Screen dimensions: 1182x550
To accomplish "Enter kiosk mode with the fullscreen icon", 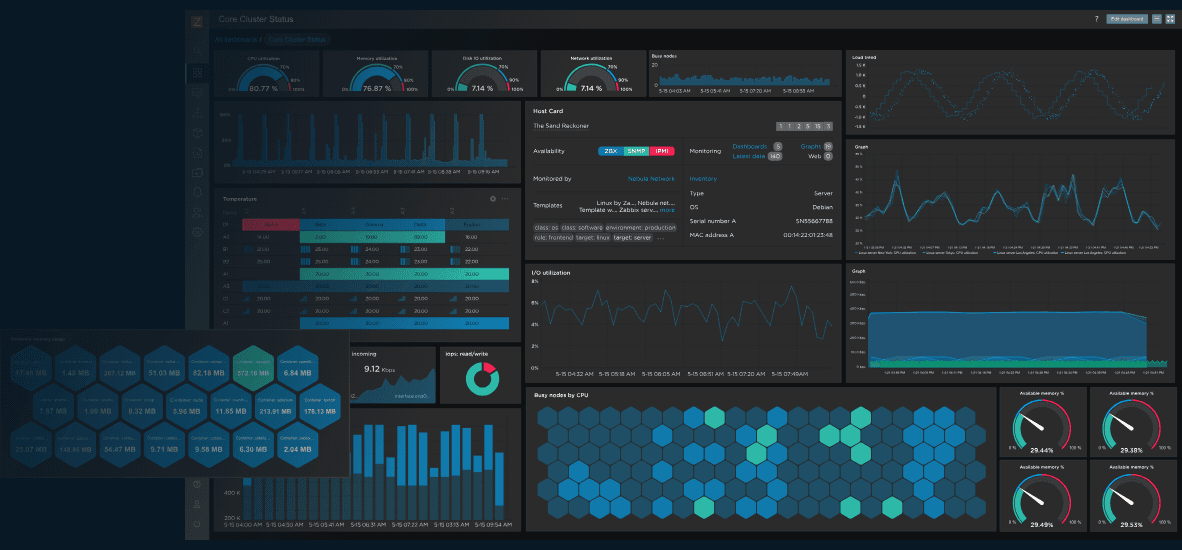I will [x=1170, y=19].
